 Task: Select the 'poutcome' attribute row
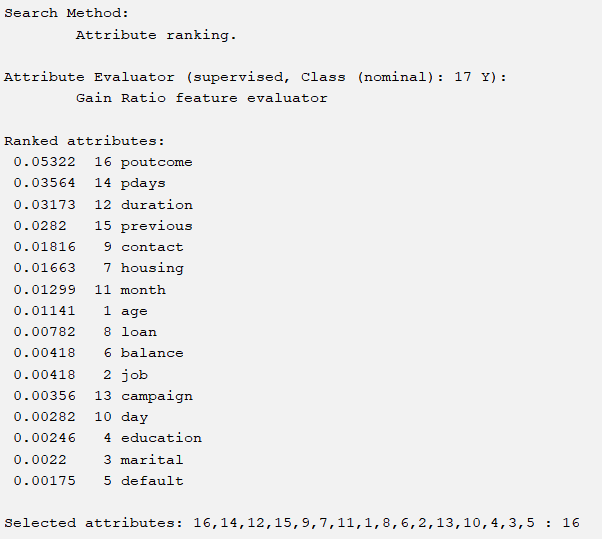tap(156, 162)
